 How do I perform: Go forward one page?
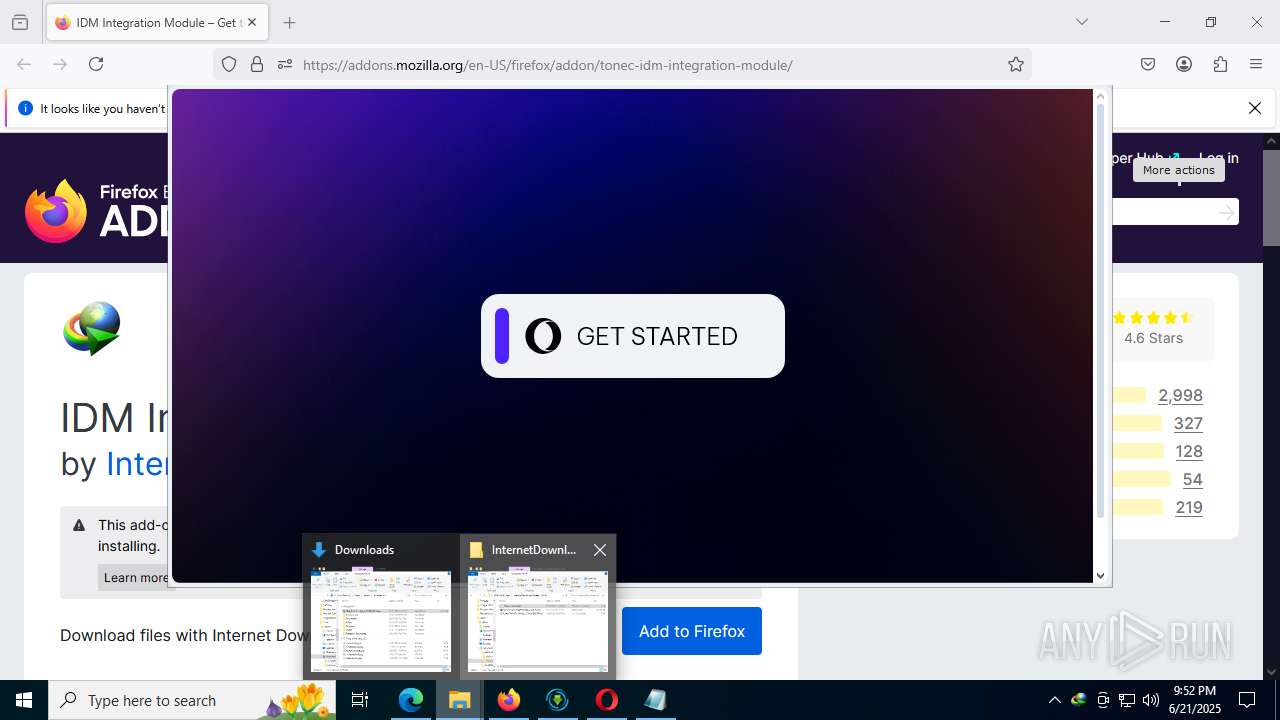click(60, 64)
